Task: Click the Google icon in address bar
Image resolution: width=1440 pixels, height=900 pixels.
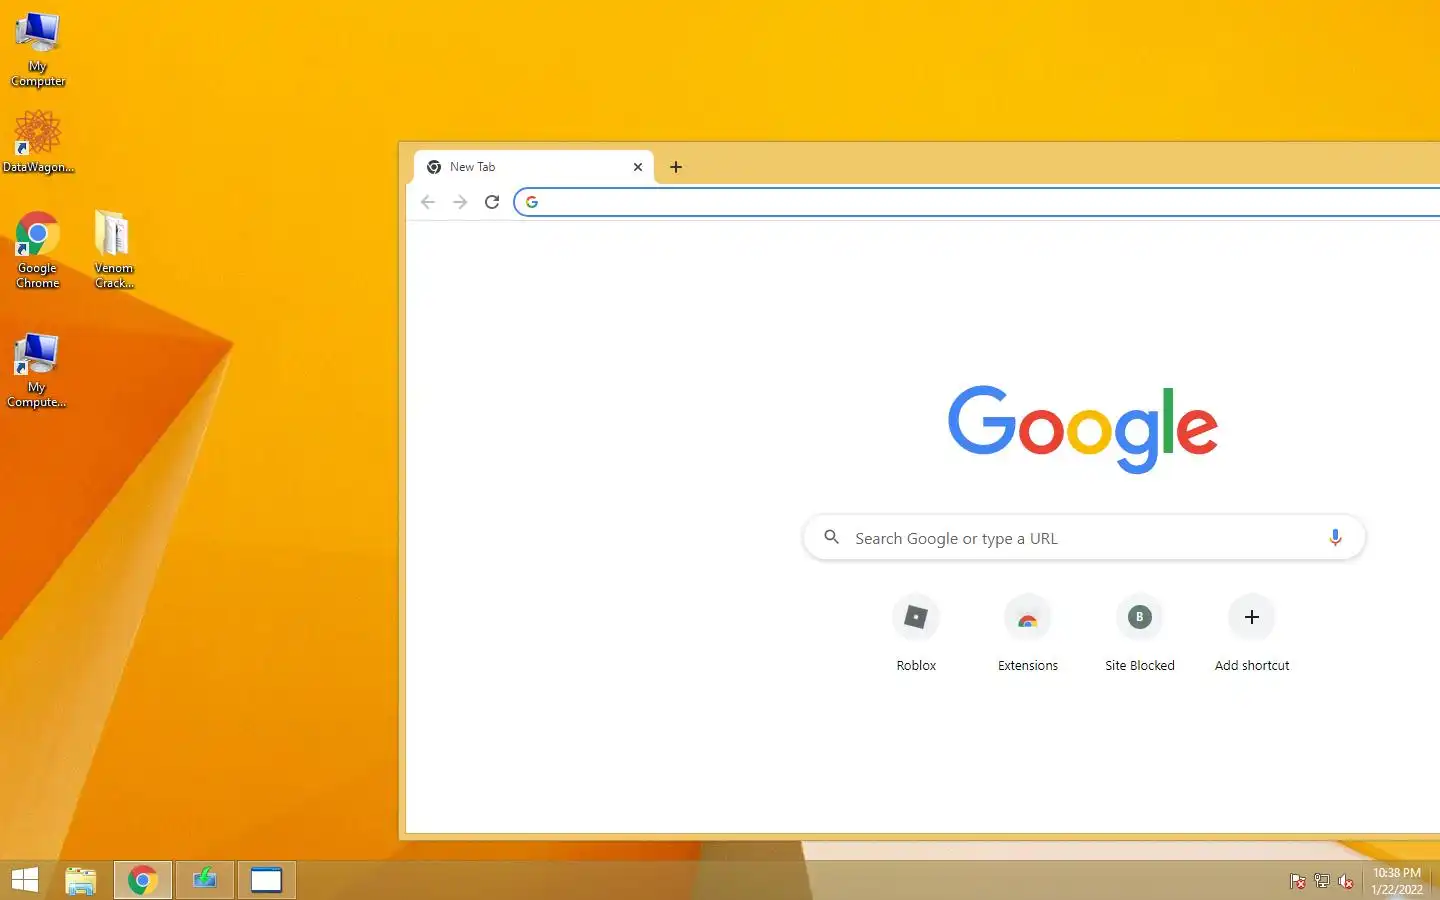Action: (x=532, y=202)
